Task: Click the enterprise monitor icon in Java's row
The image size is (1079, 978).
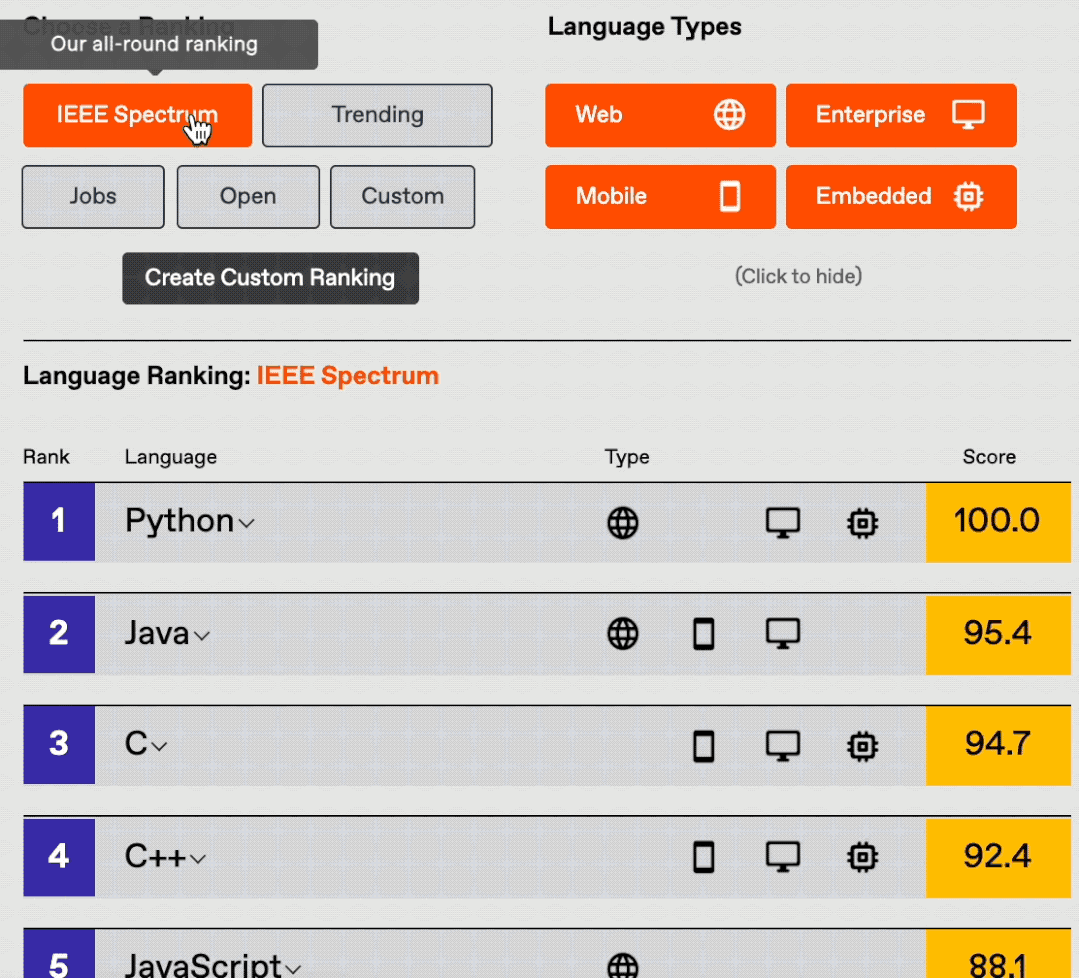Action: click(x=783, y=633)
